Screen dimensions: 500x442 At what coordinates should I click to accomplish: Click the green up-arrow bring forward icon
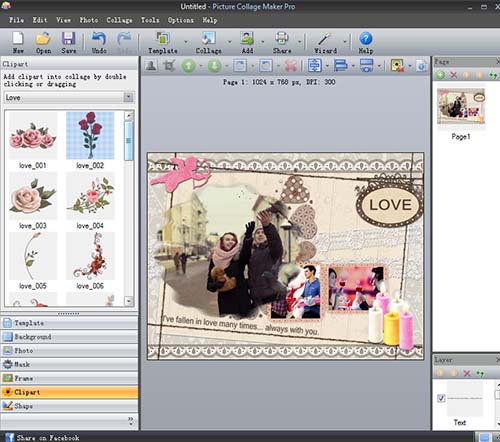tap(188, 66)
